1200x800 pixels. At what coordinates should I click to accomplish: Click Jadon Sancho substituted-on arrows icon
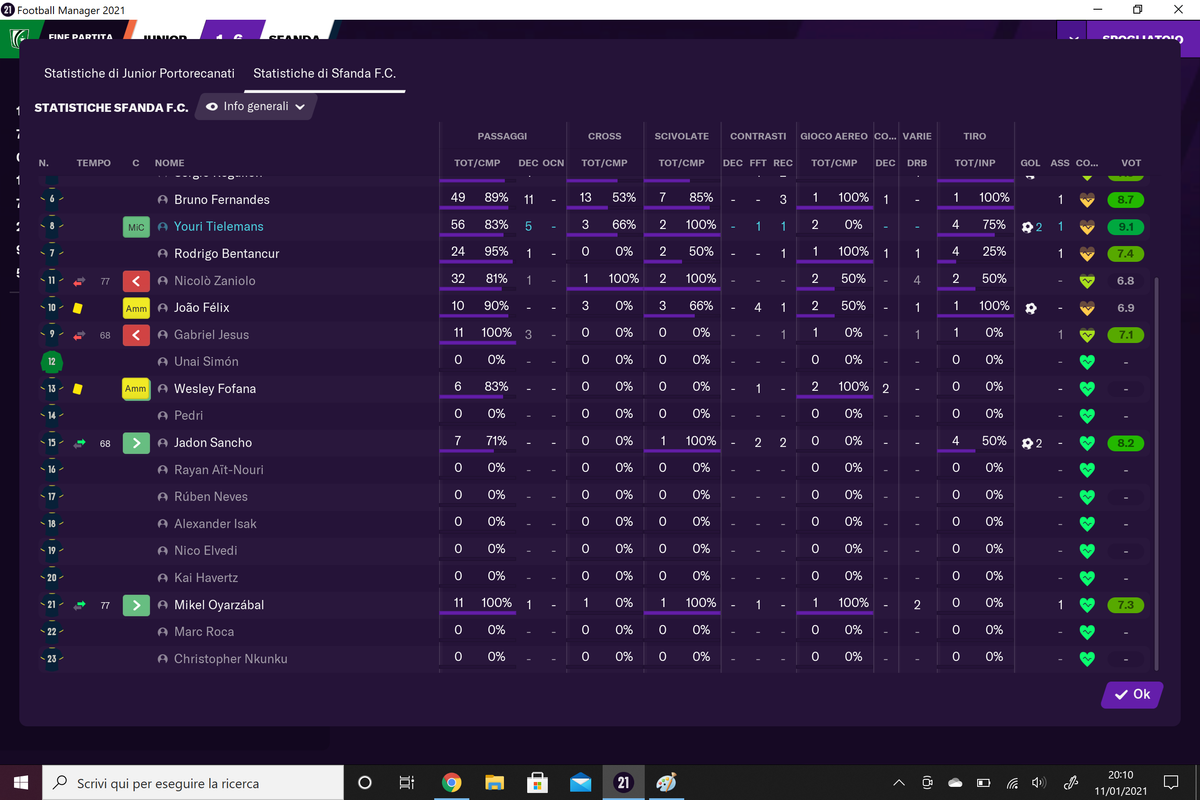coord(79,443)
